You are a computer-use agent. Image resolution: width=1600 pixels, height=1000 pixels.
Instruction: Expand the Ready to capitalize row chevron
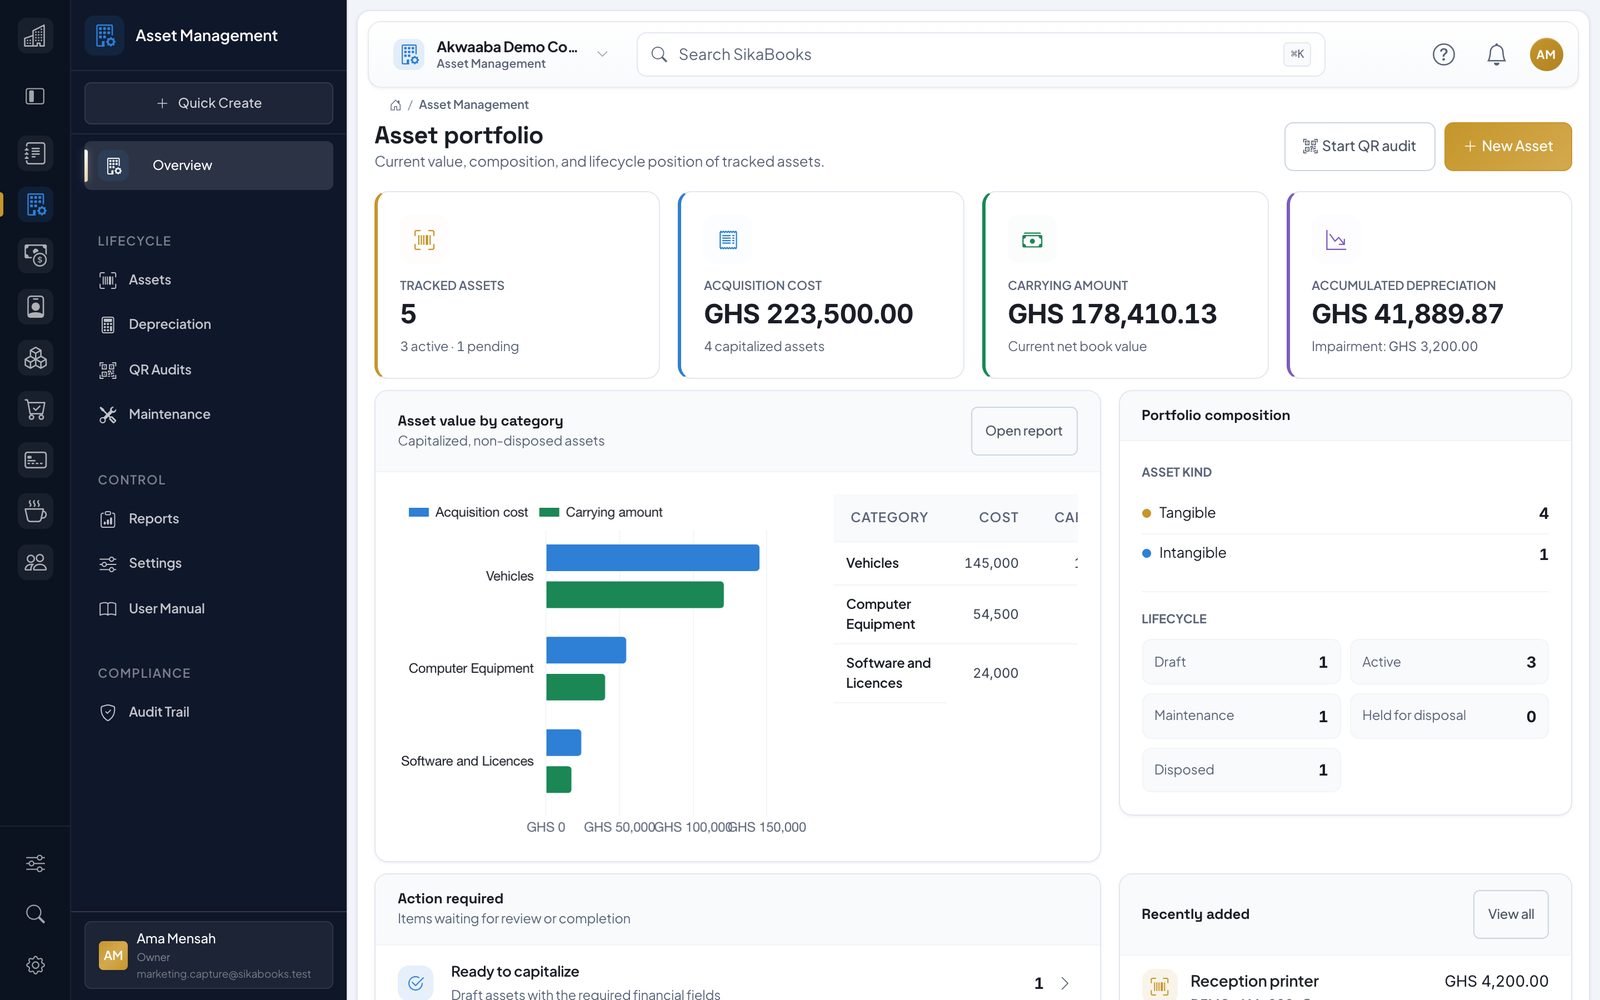(1065, 983)
